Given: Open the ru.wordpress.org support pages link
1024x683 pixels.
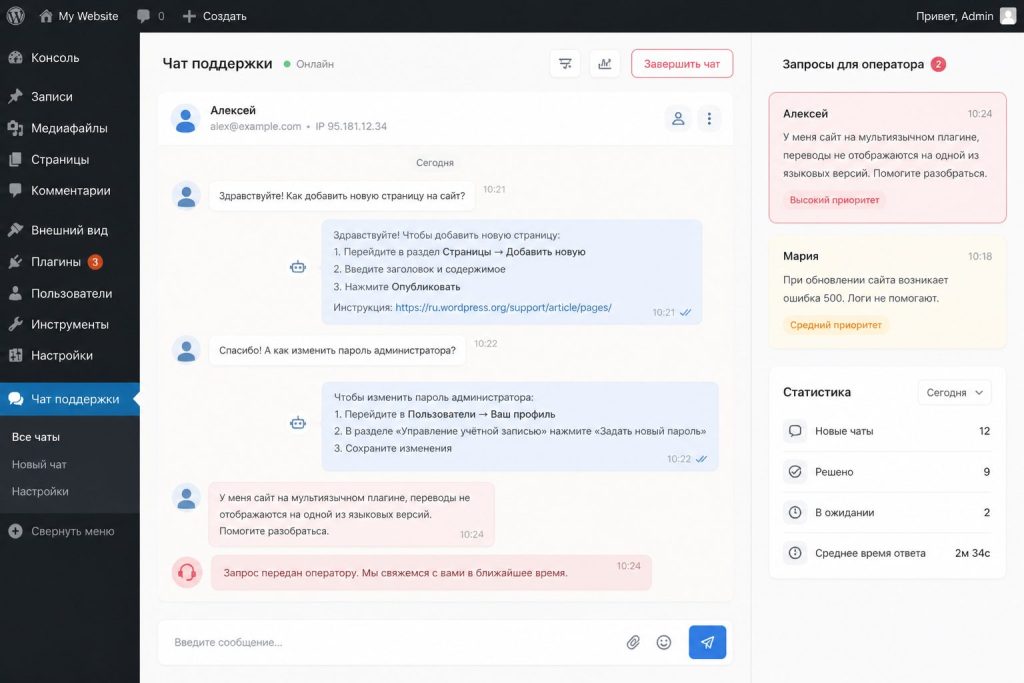Looking at the screenshot, I should pos(504,307).
